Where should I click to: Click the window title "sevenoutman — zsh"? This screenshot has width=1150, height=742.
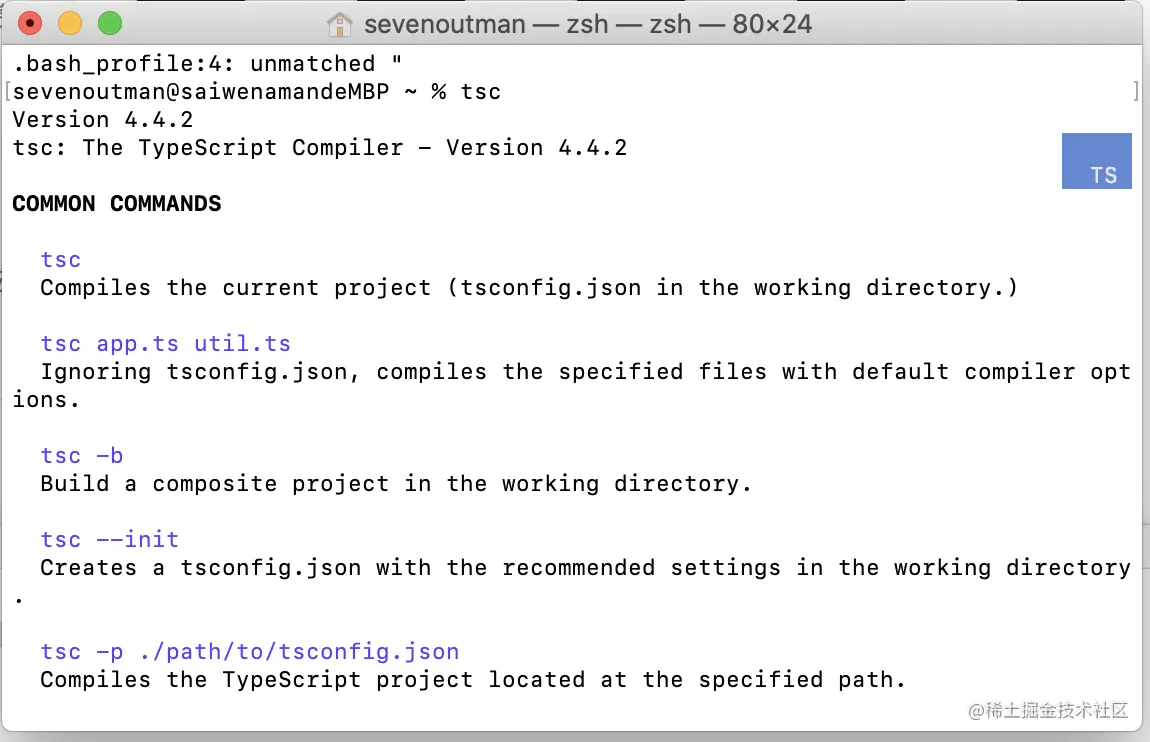pyautogui.click(x=587, y=23)
